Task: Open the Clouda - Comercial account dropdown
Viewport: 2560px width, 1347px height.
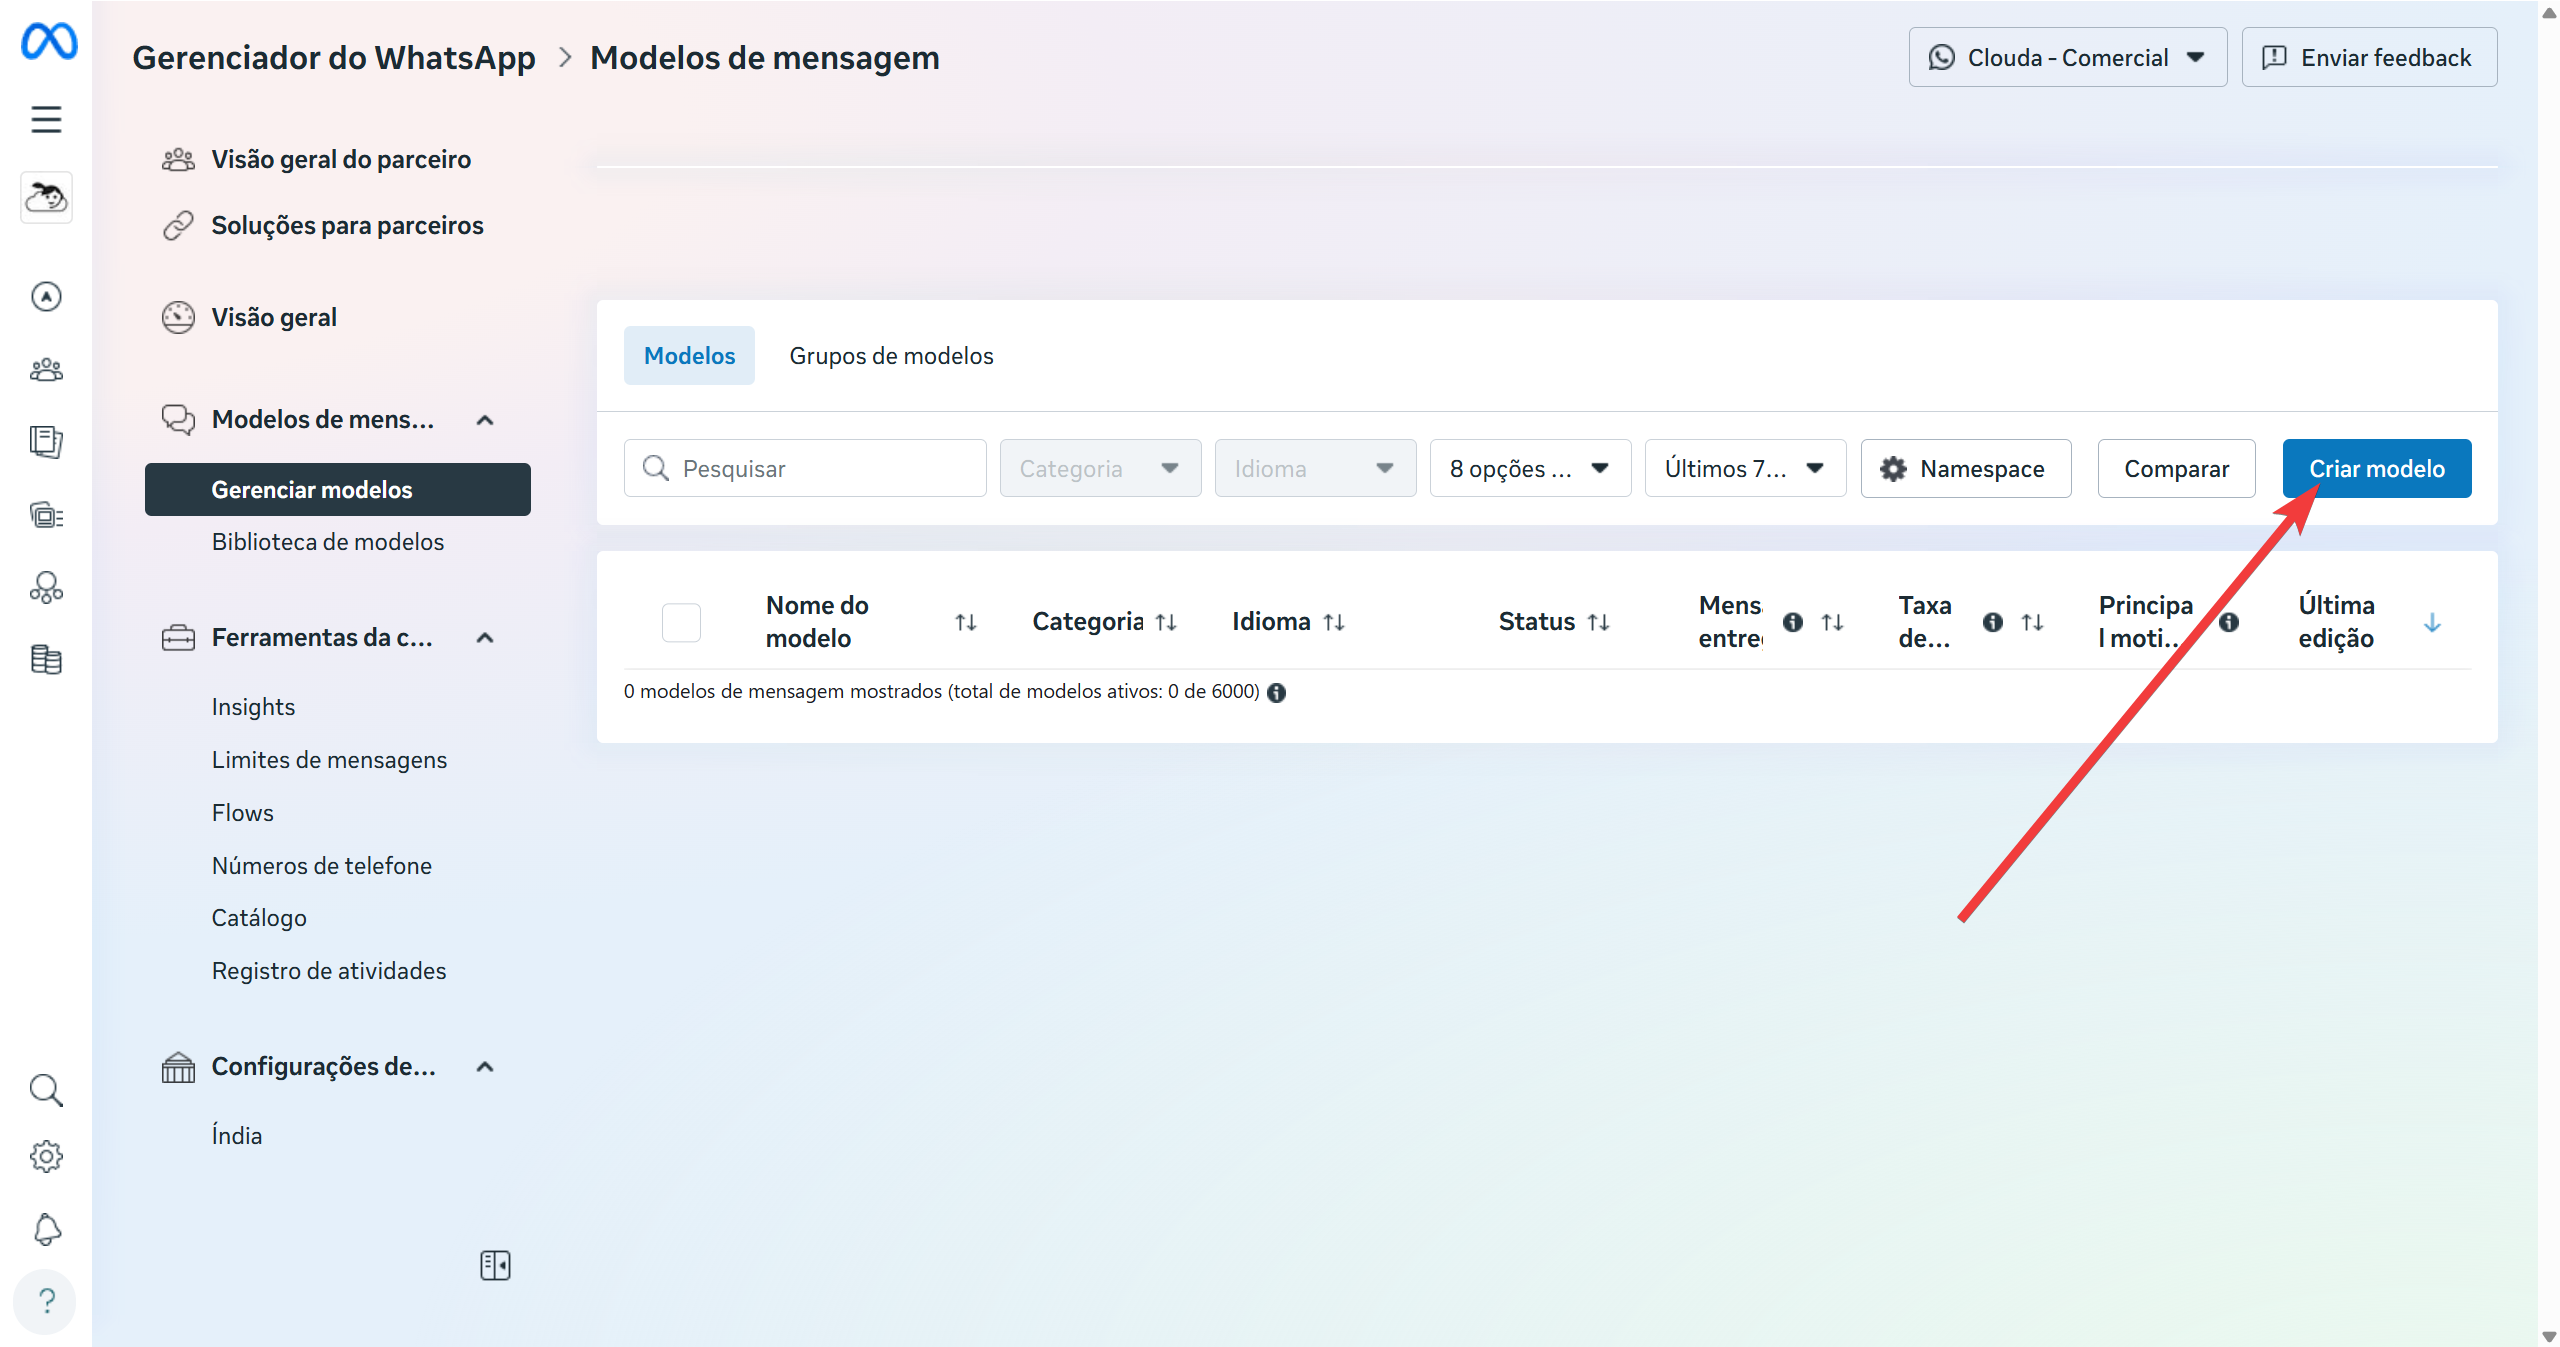Action: (2067, 57)
